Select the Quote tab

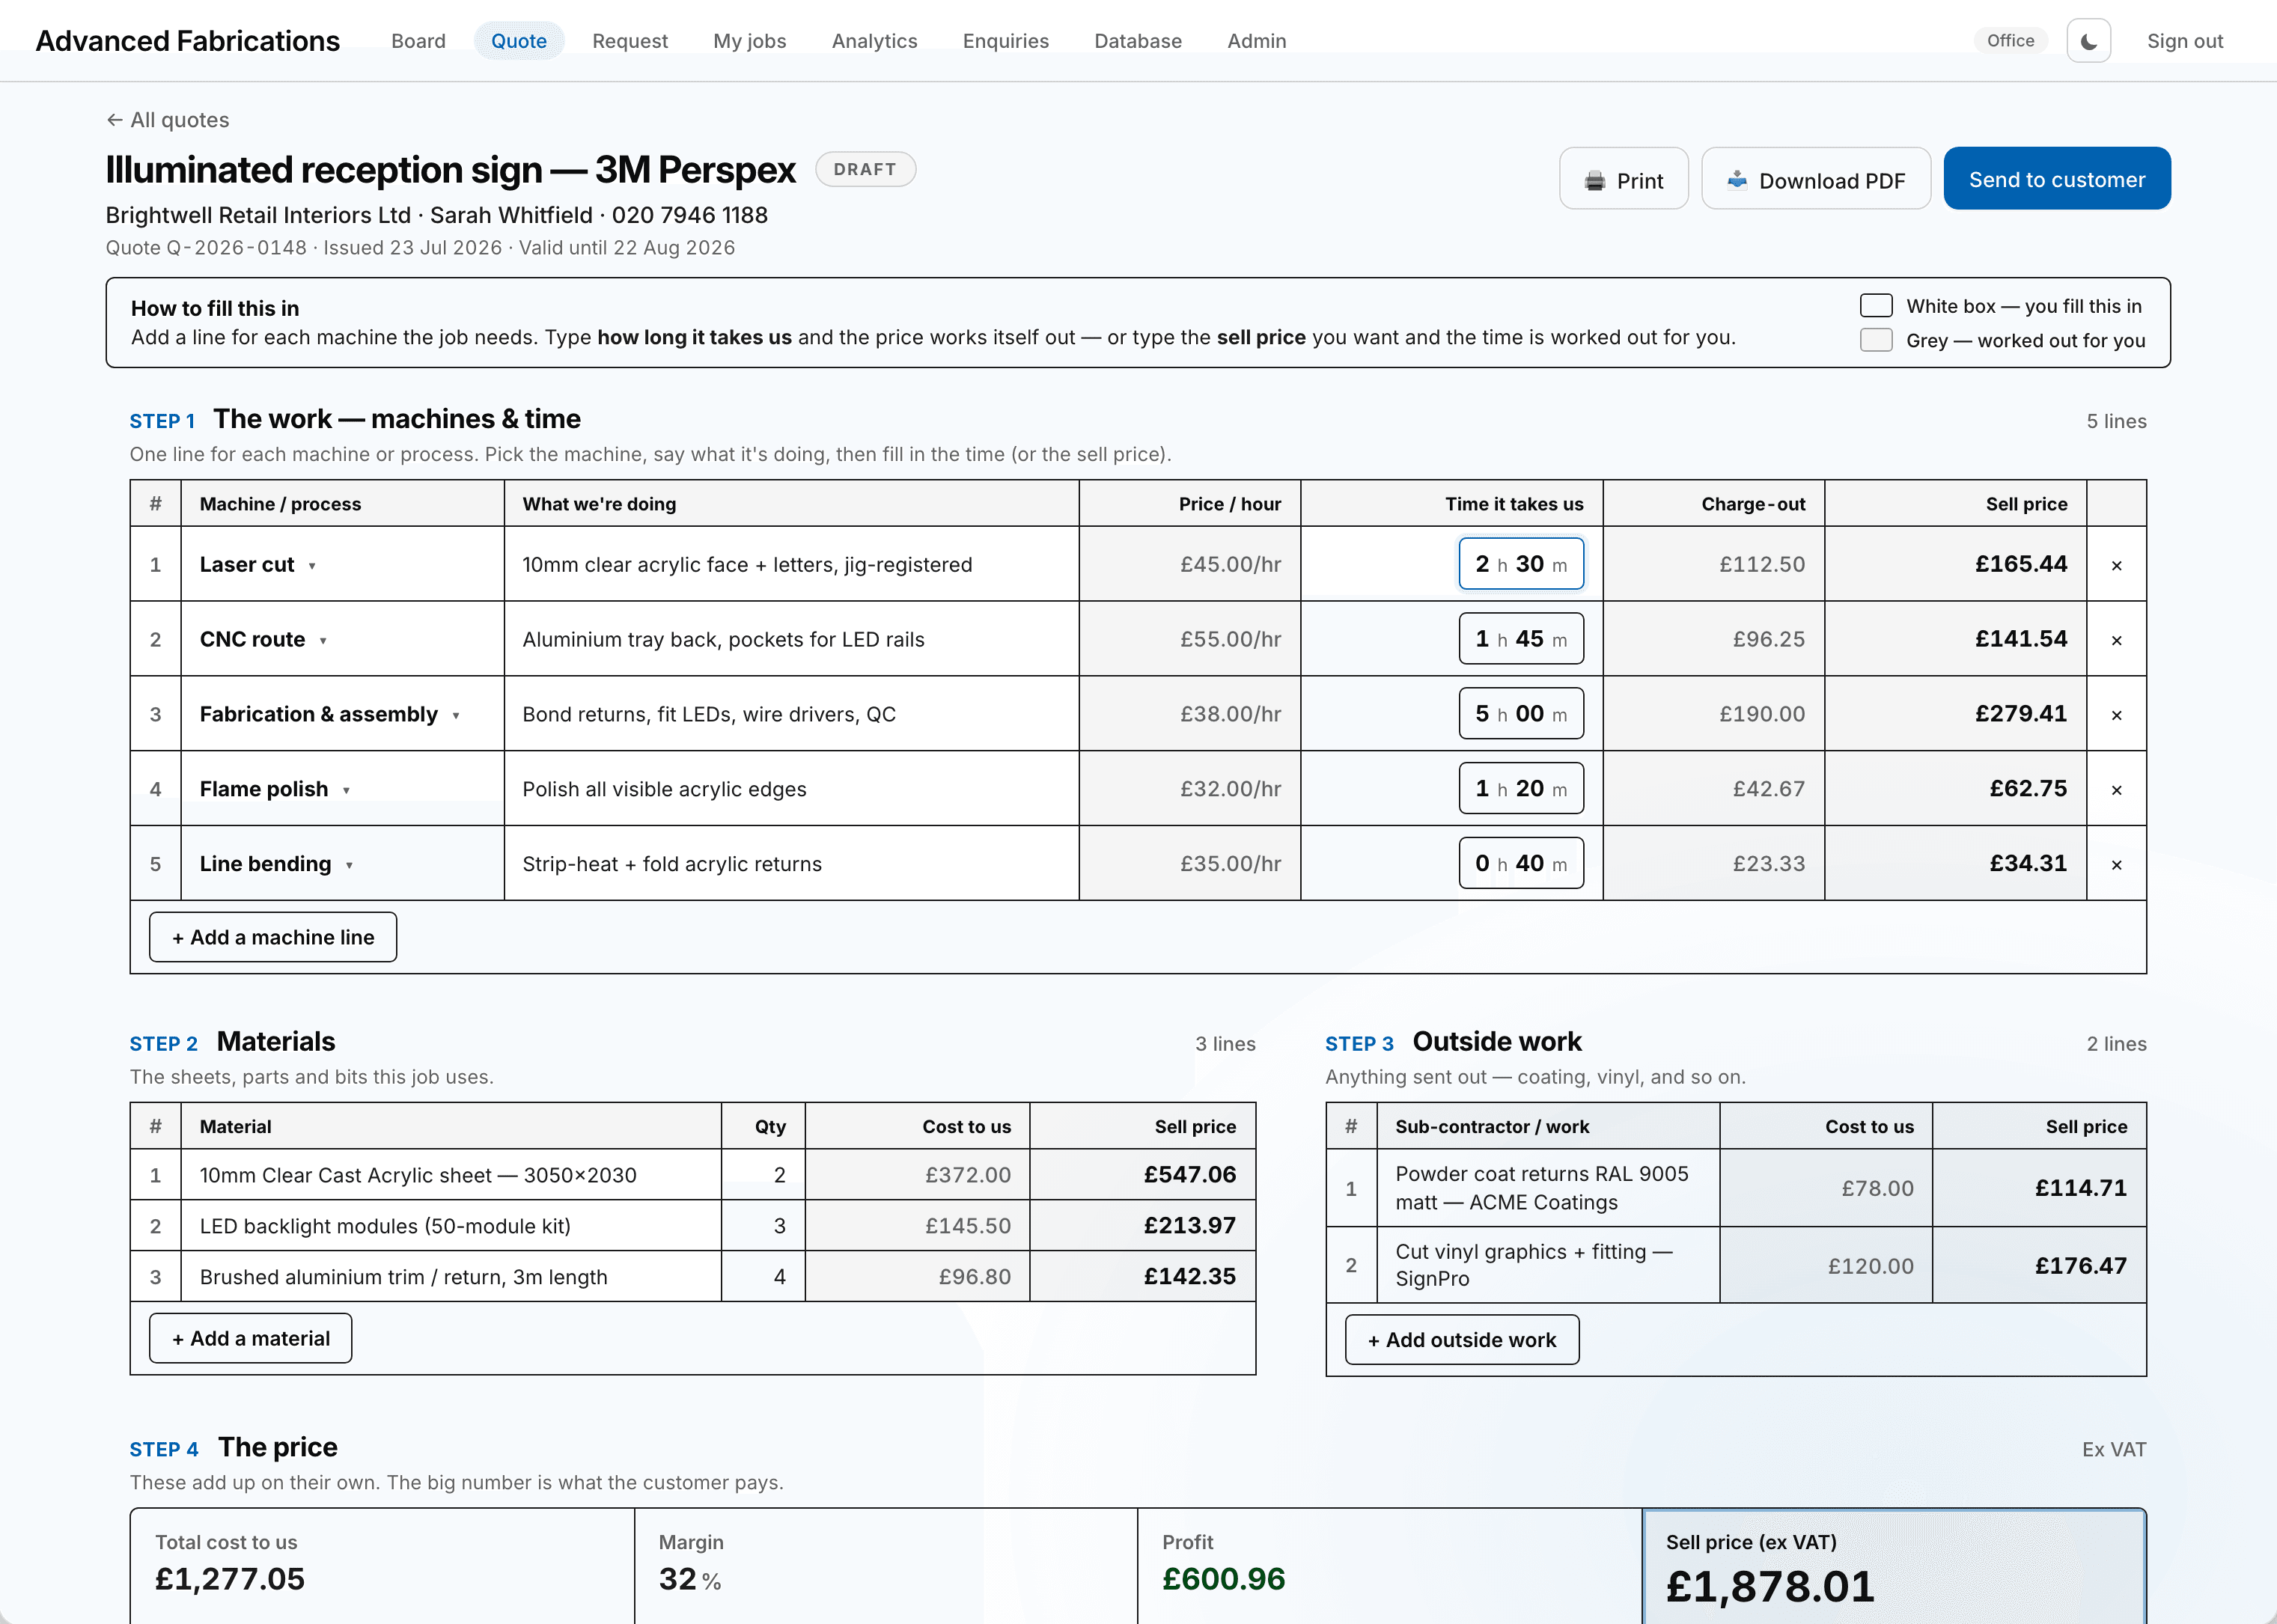518,41
